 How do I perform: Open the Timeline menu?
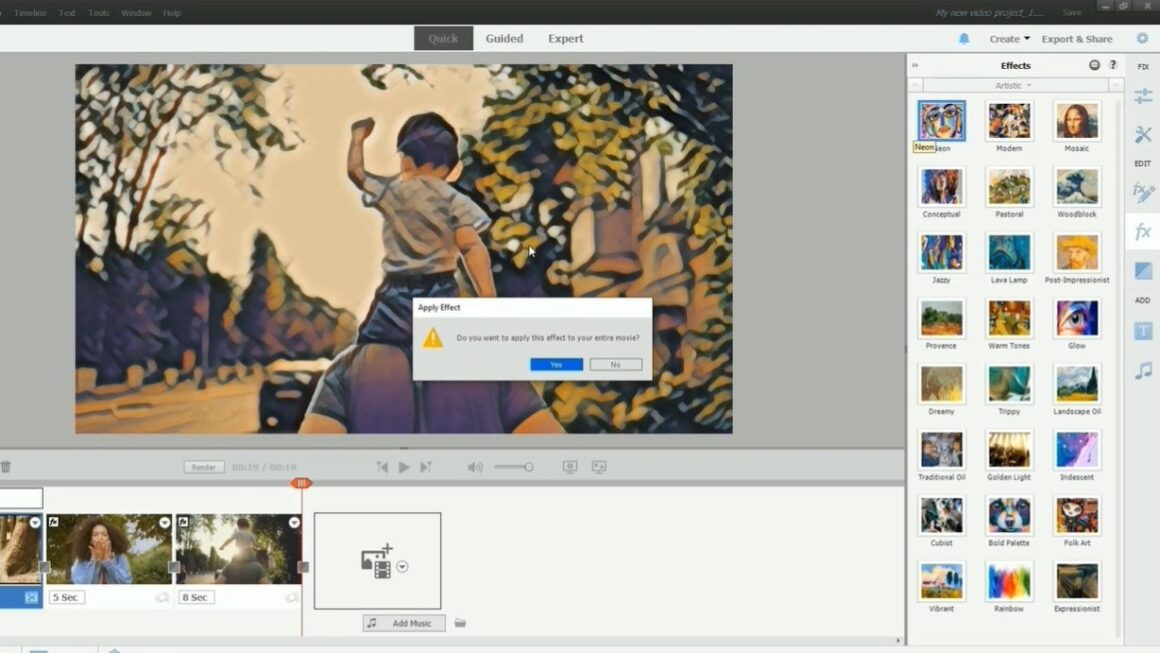[x=30, y=13]
